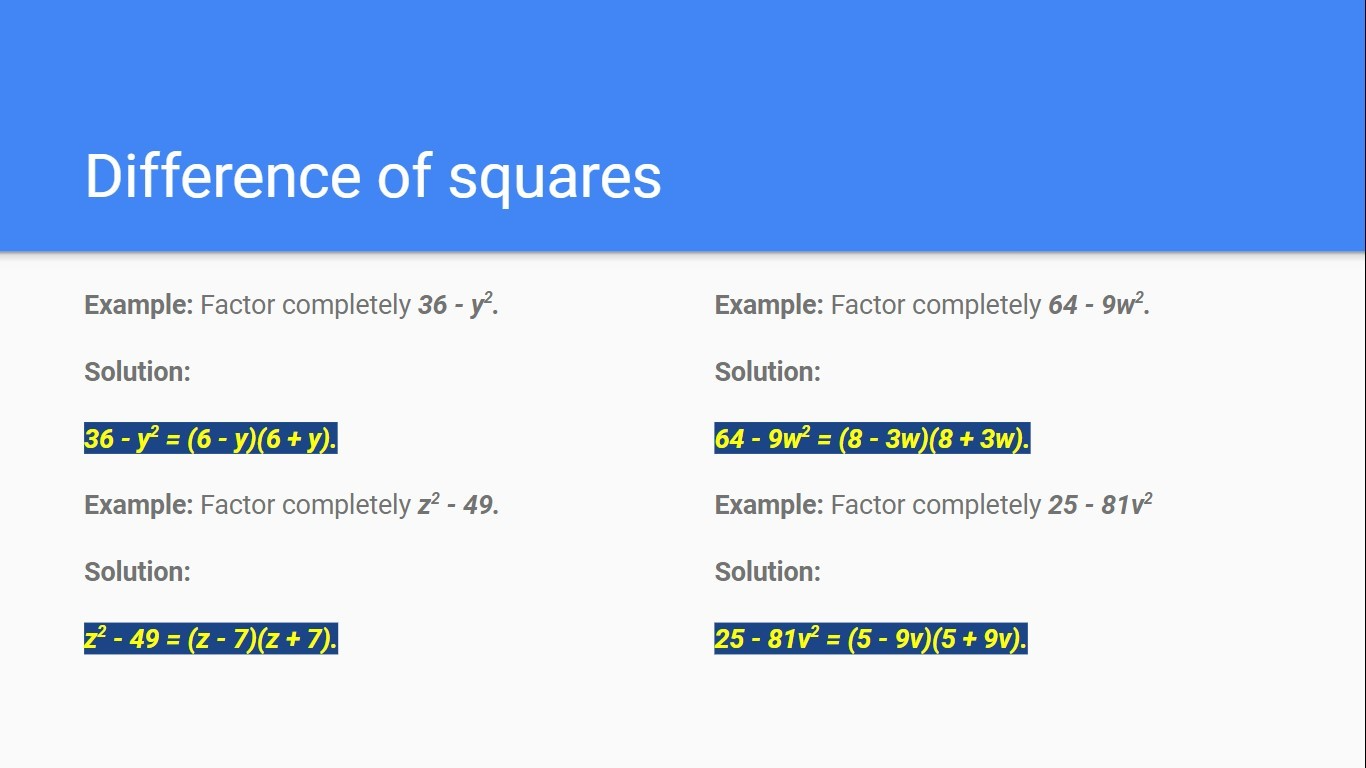
Task: Click the bold "Example:" word of the z² - 49 problem
Action: [x=138, y=505]
